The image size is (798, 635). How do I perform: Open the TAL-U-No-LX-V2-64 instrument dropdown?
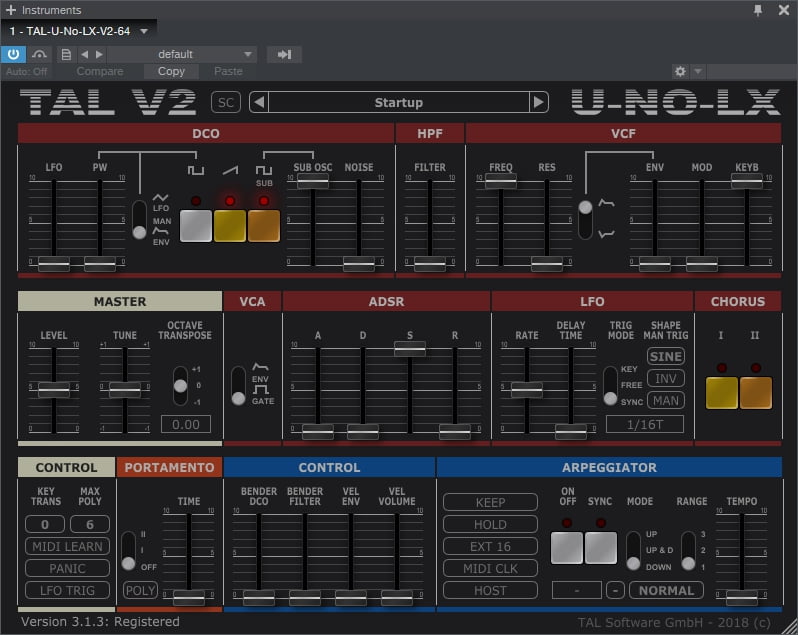[x=144, y=31]
